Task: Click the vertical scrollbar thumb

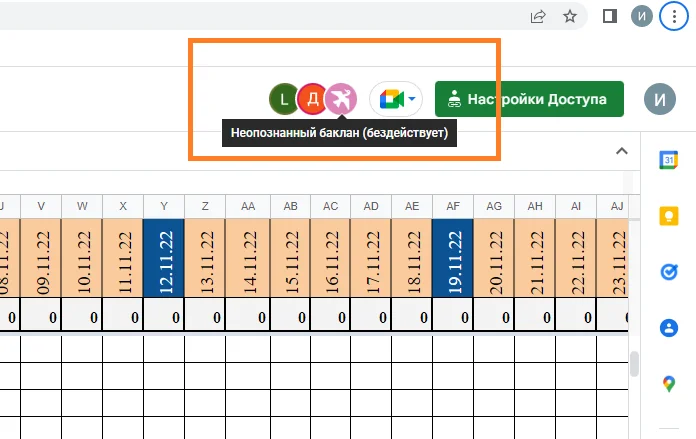Action: tap(634, 363)
